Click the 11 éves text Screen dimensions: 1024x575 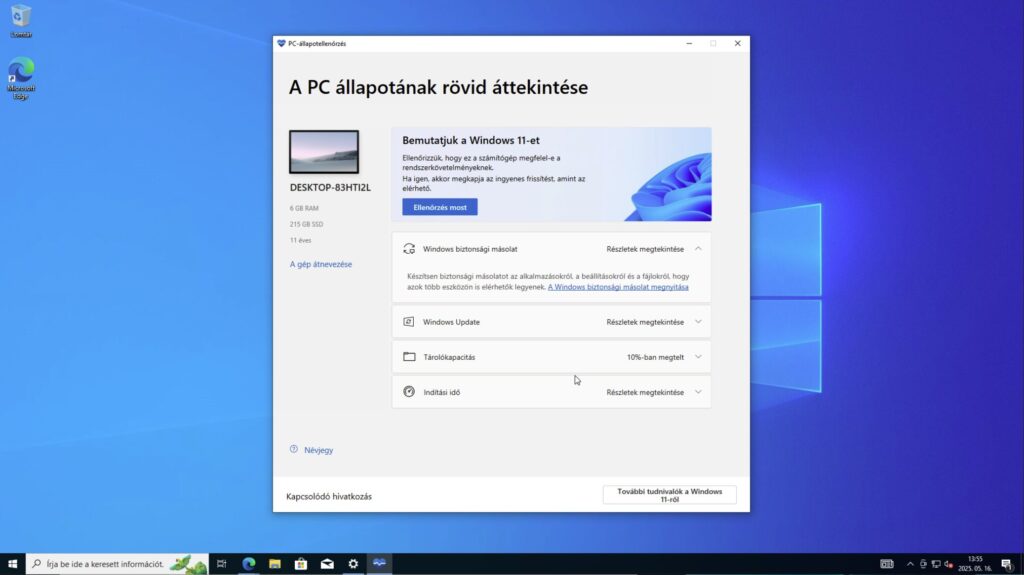300,240
